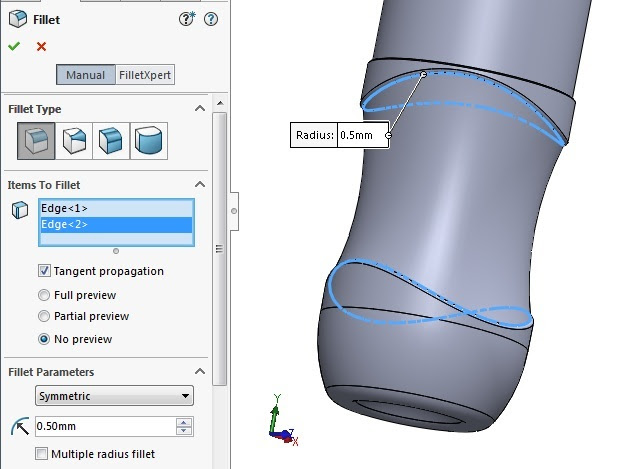This screenshot has width=641, height=469.
Task: Collapse the Fillet Type section
Action: point(200,108)
